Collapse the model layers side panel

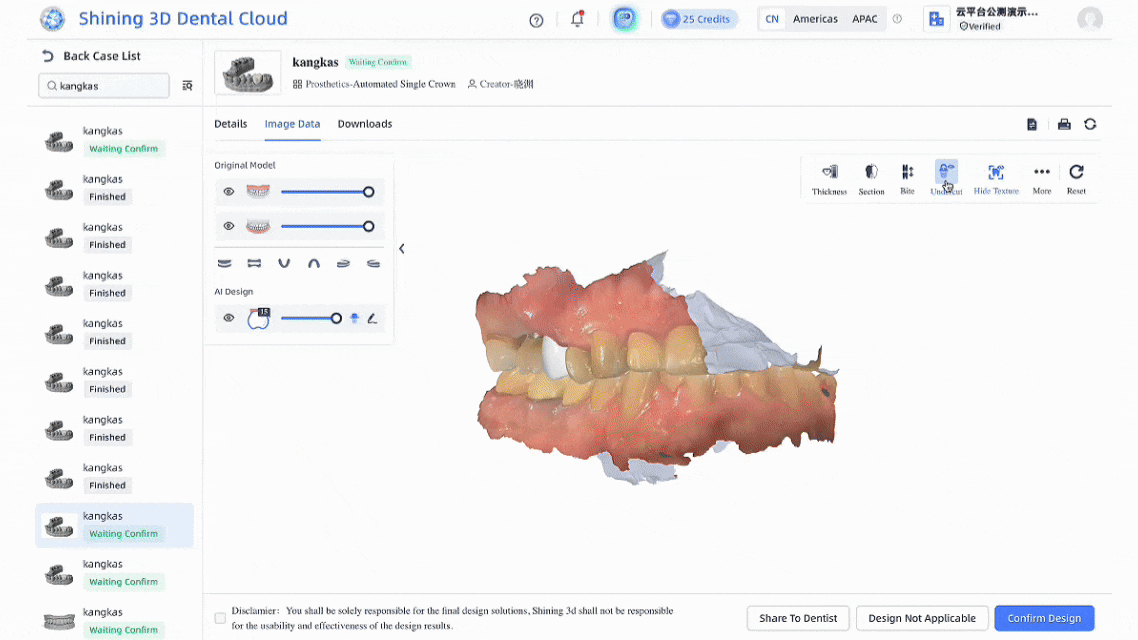[x=401, y=249]
